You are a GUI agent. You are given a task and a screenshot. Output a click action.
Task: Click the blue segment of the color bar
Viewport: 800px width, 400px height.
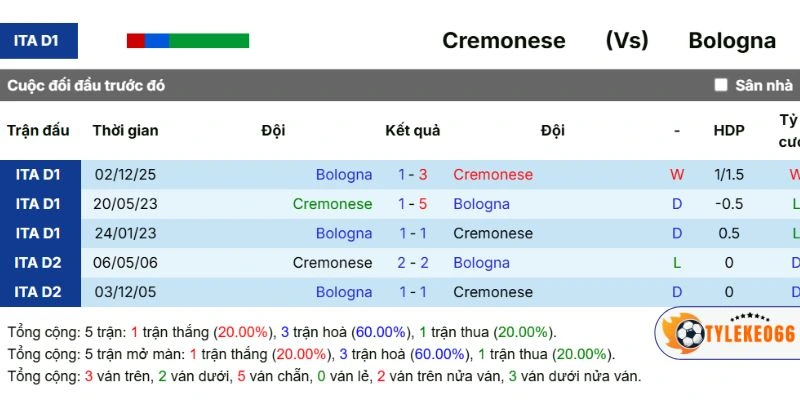[157, 41]
